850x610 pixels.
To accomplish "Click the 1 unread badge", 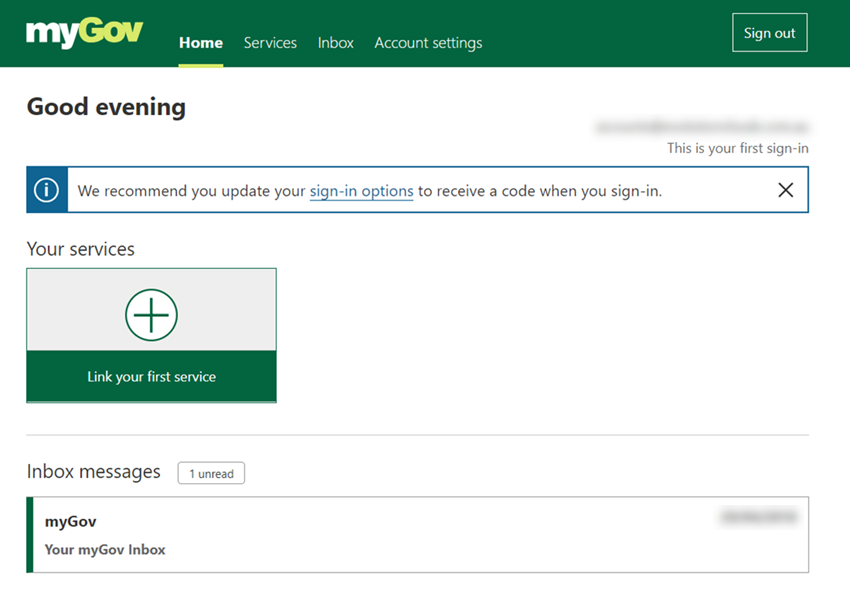I will [211, 473].
